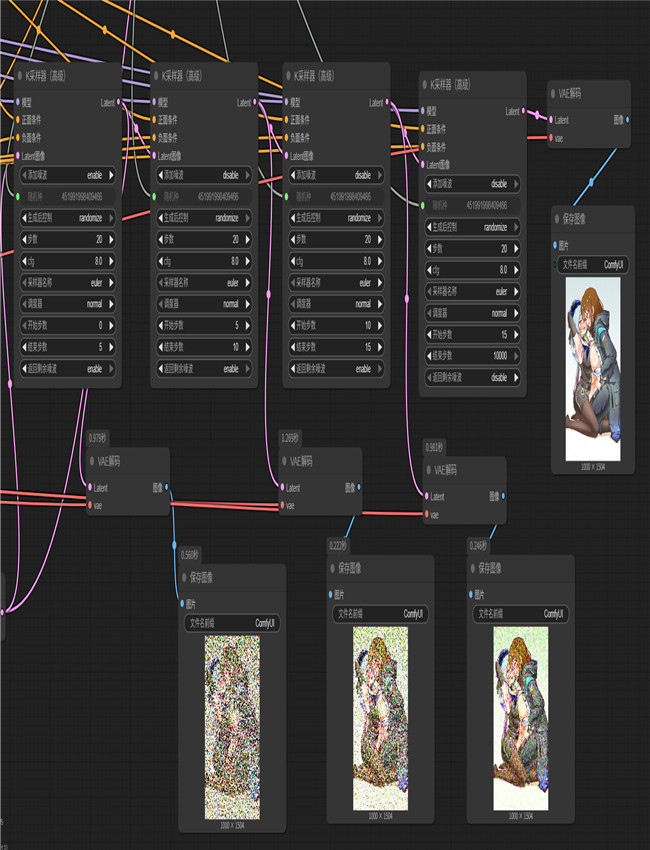
Task: Click 图片 input port on 0.560秒 保存图像 node
Action: tap(183, 603)
